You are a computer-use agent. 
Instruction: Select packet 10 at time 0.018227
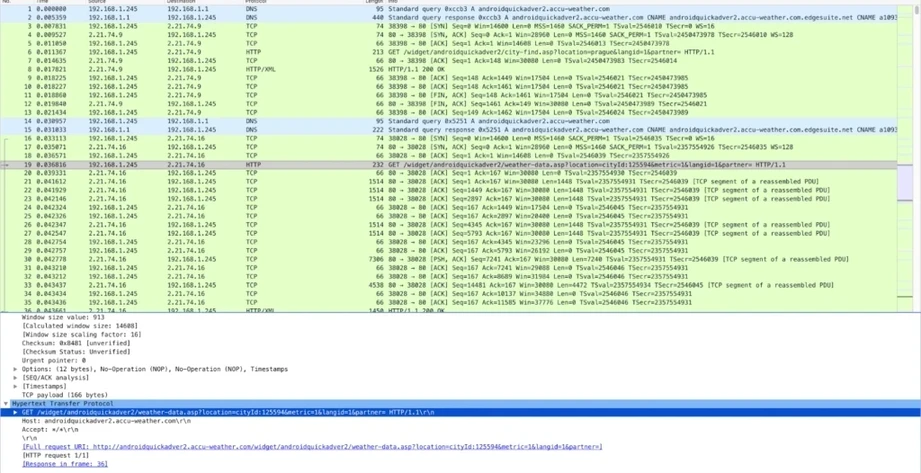[449, 87]
